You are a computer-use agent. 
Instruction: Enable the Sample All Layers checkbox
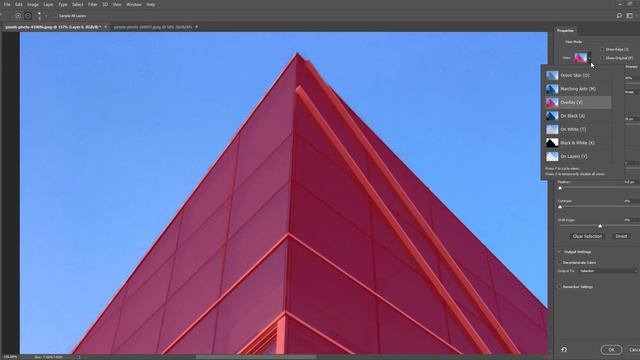[56, 16]
